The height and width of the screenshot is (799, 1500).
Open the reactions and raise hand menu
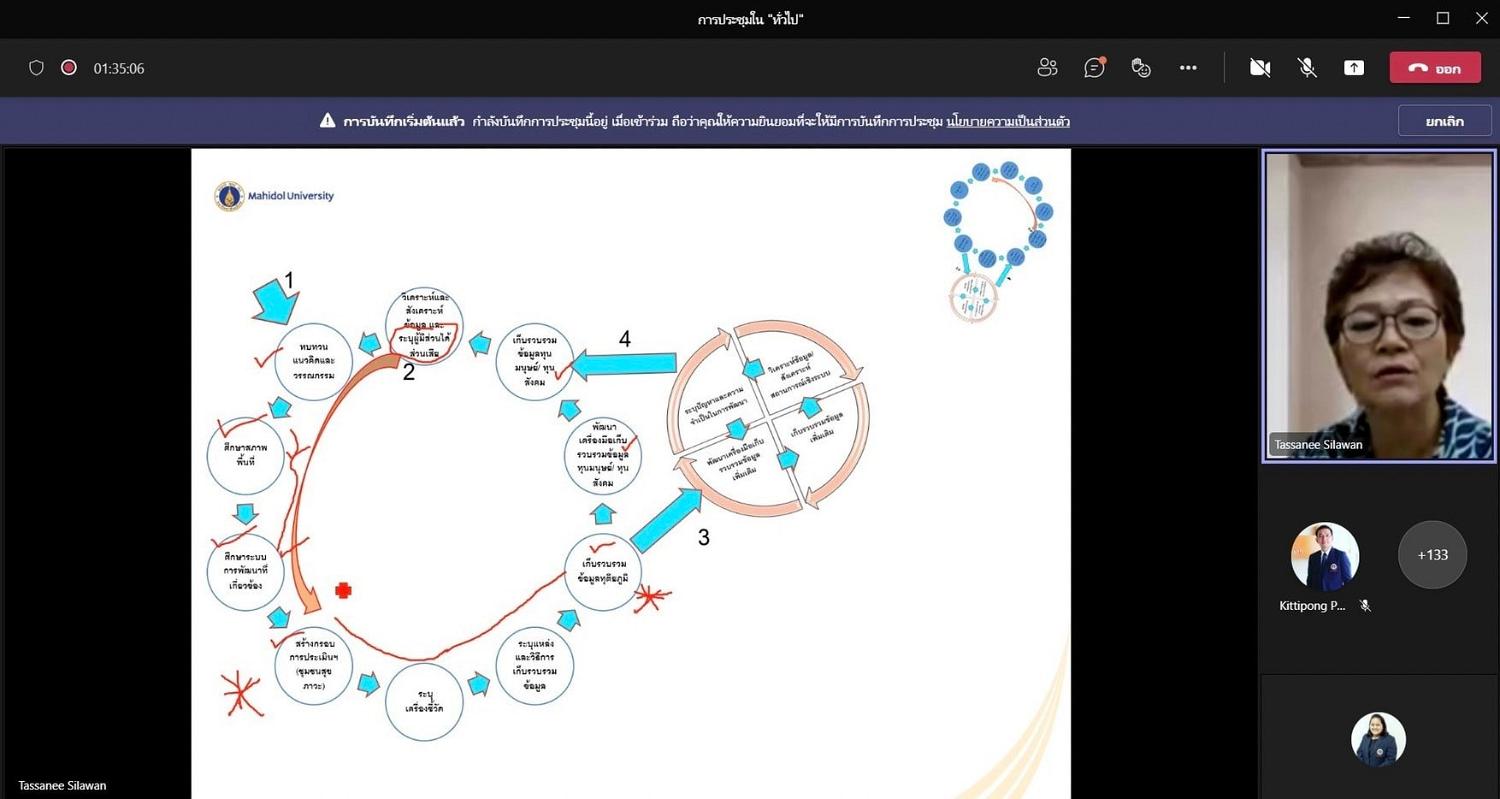pos(1141,68)
